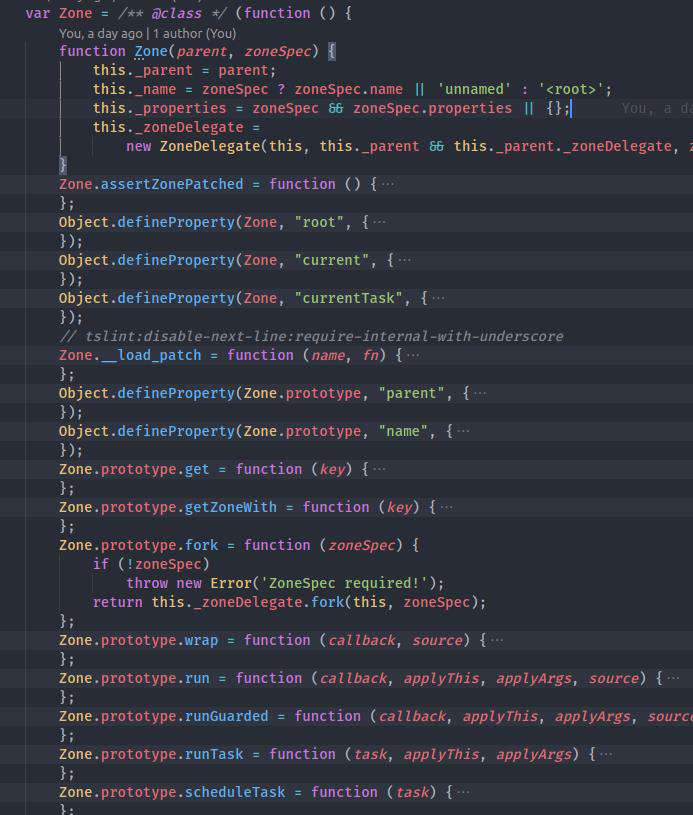Expand folded Zone.prototype.run function body
The width and height of the screenshot is (693, 815).
coord(673,678)
